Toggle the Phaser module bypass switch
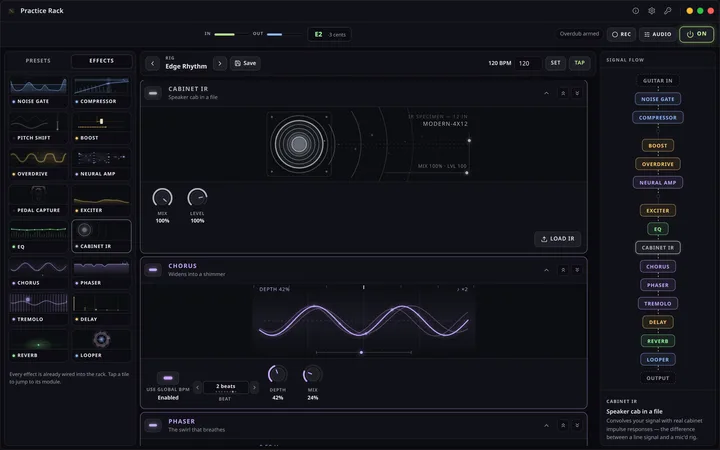This screenshot has height=450, width=720. (x=153, y=425)
